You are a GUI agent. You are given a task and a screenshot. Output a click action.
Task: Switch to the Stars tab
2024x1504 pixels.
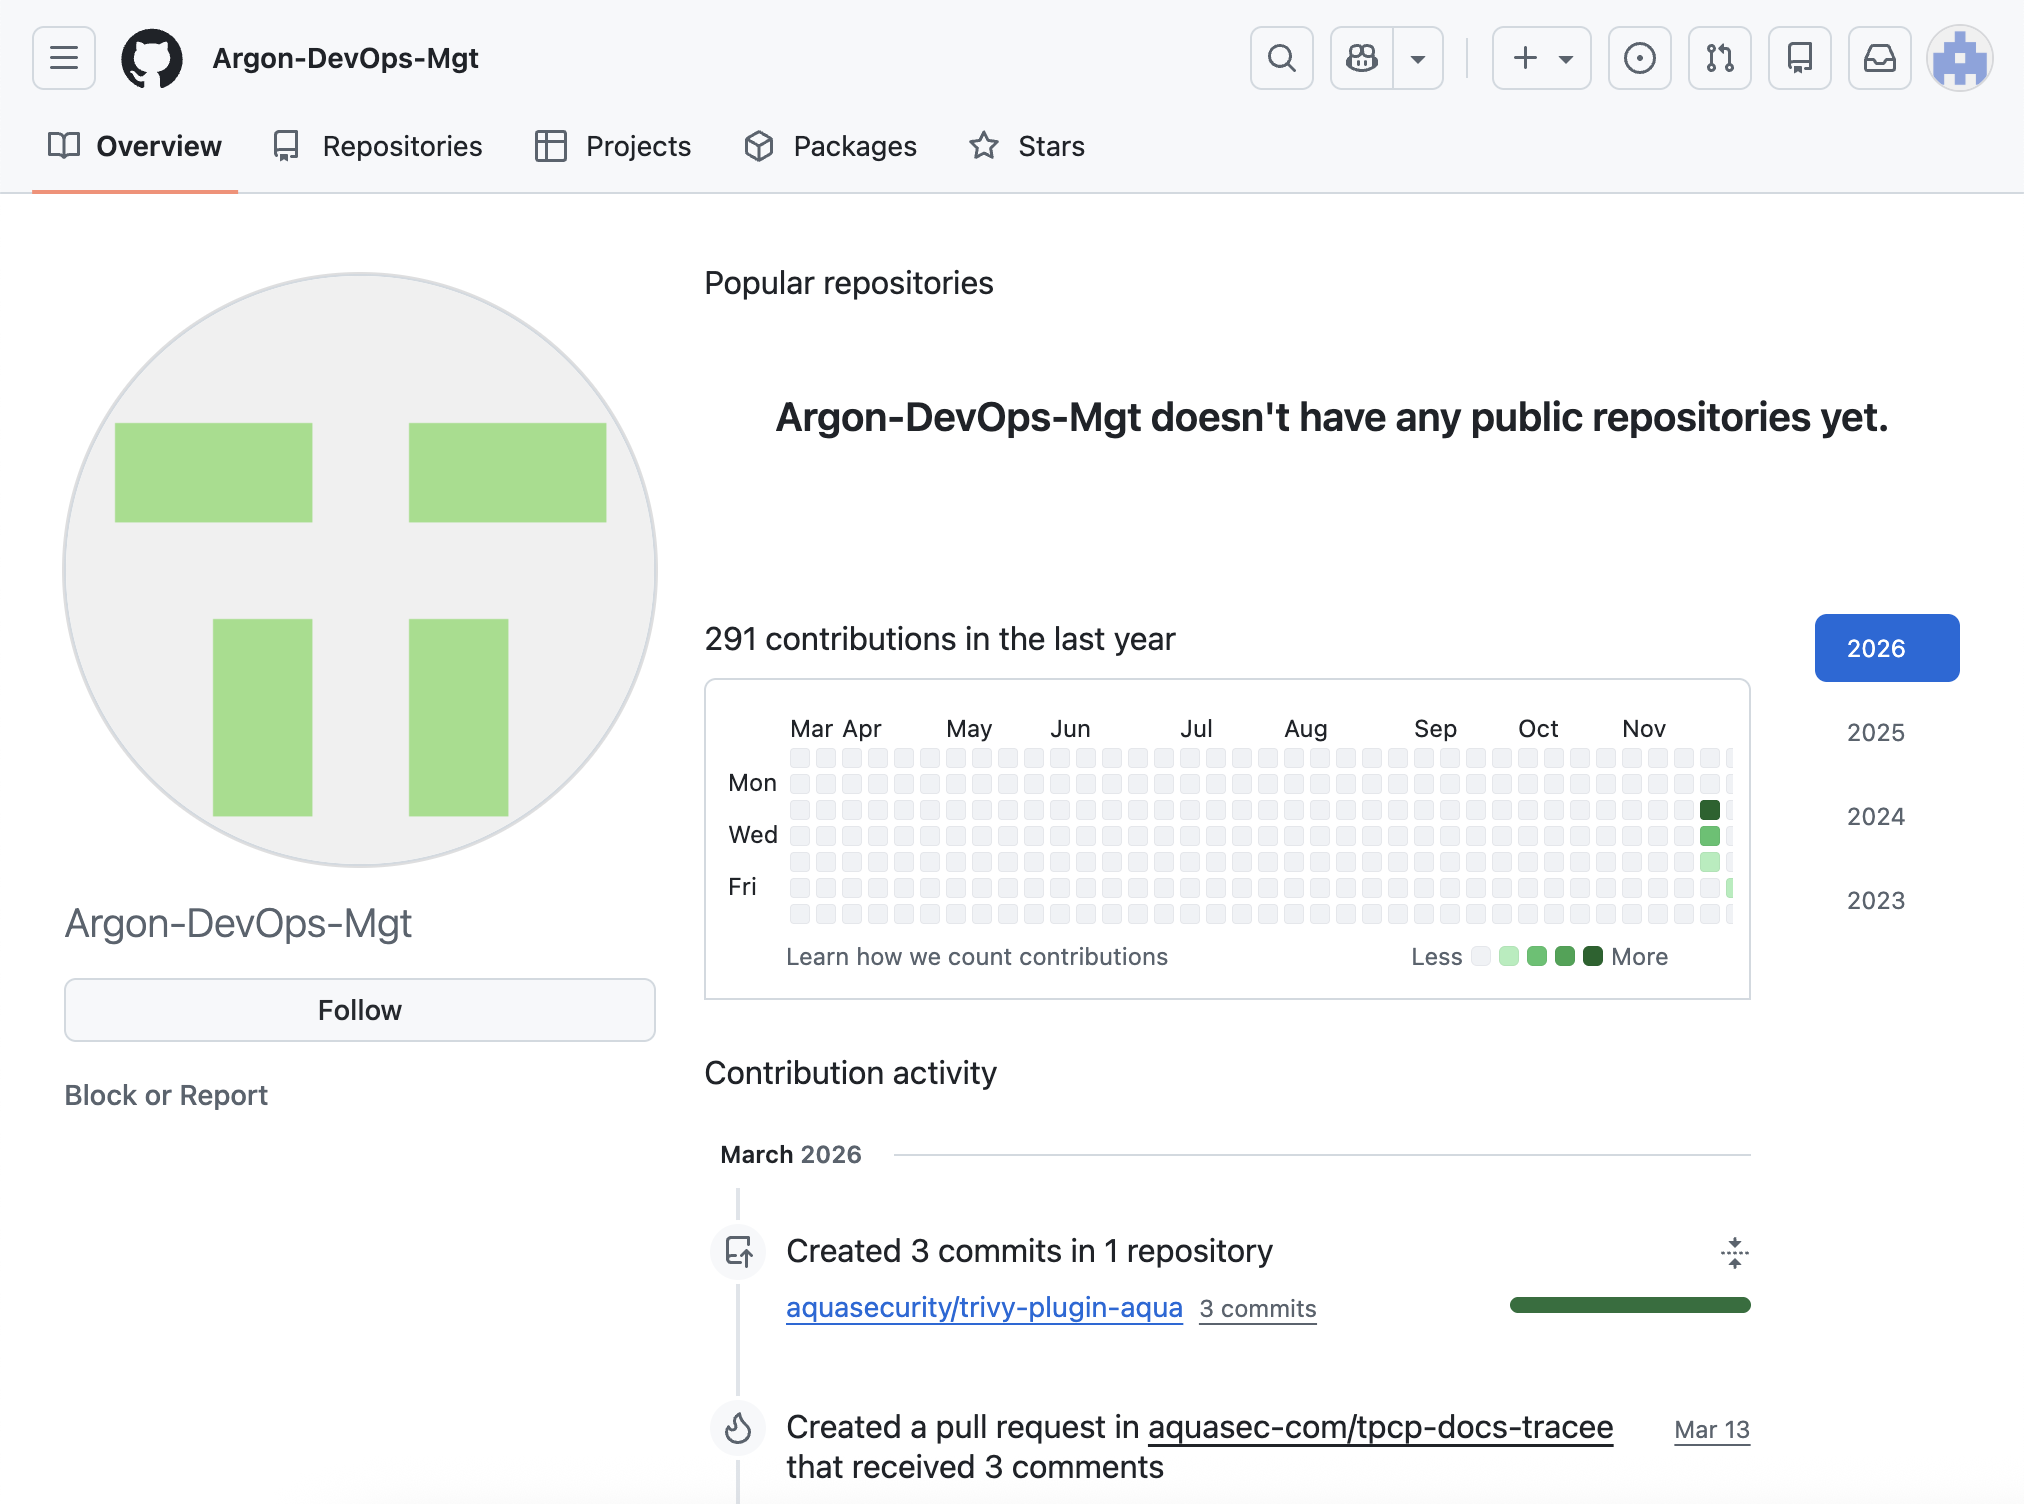(1027, 146)
